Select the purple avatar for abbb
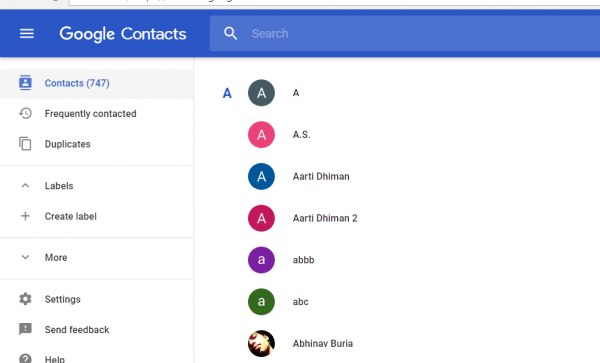The image size is (600, 363). tap(261, 260)
